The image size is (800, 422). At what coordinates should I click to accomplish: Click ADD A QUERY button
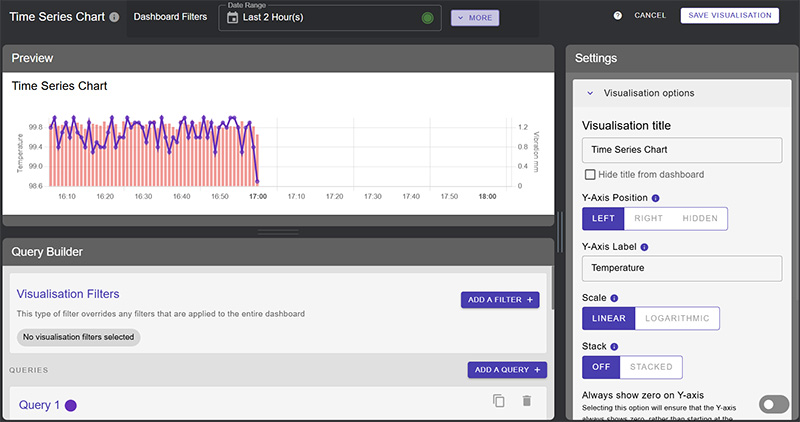coord(507,370)
